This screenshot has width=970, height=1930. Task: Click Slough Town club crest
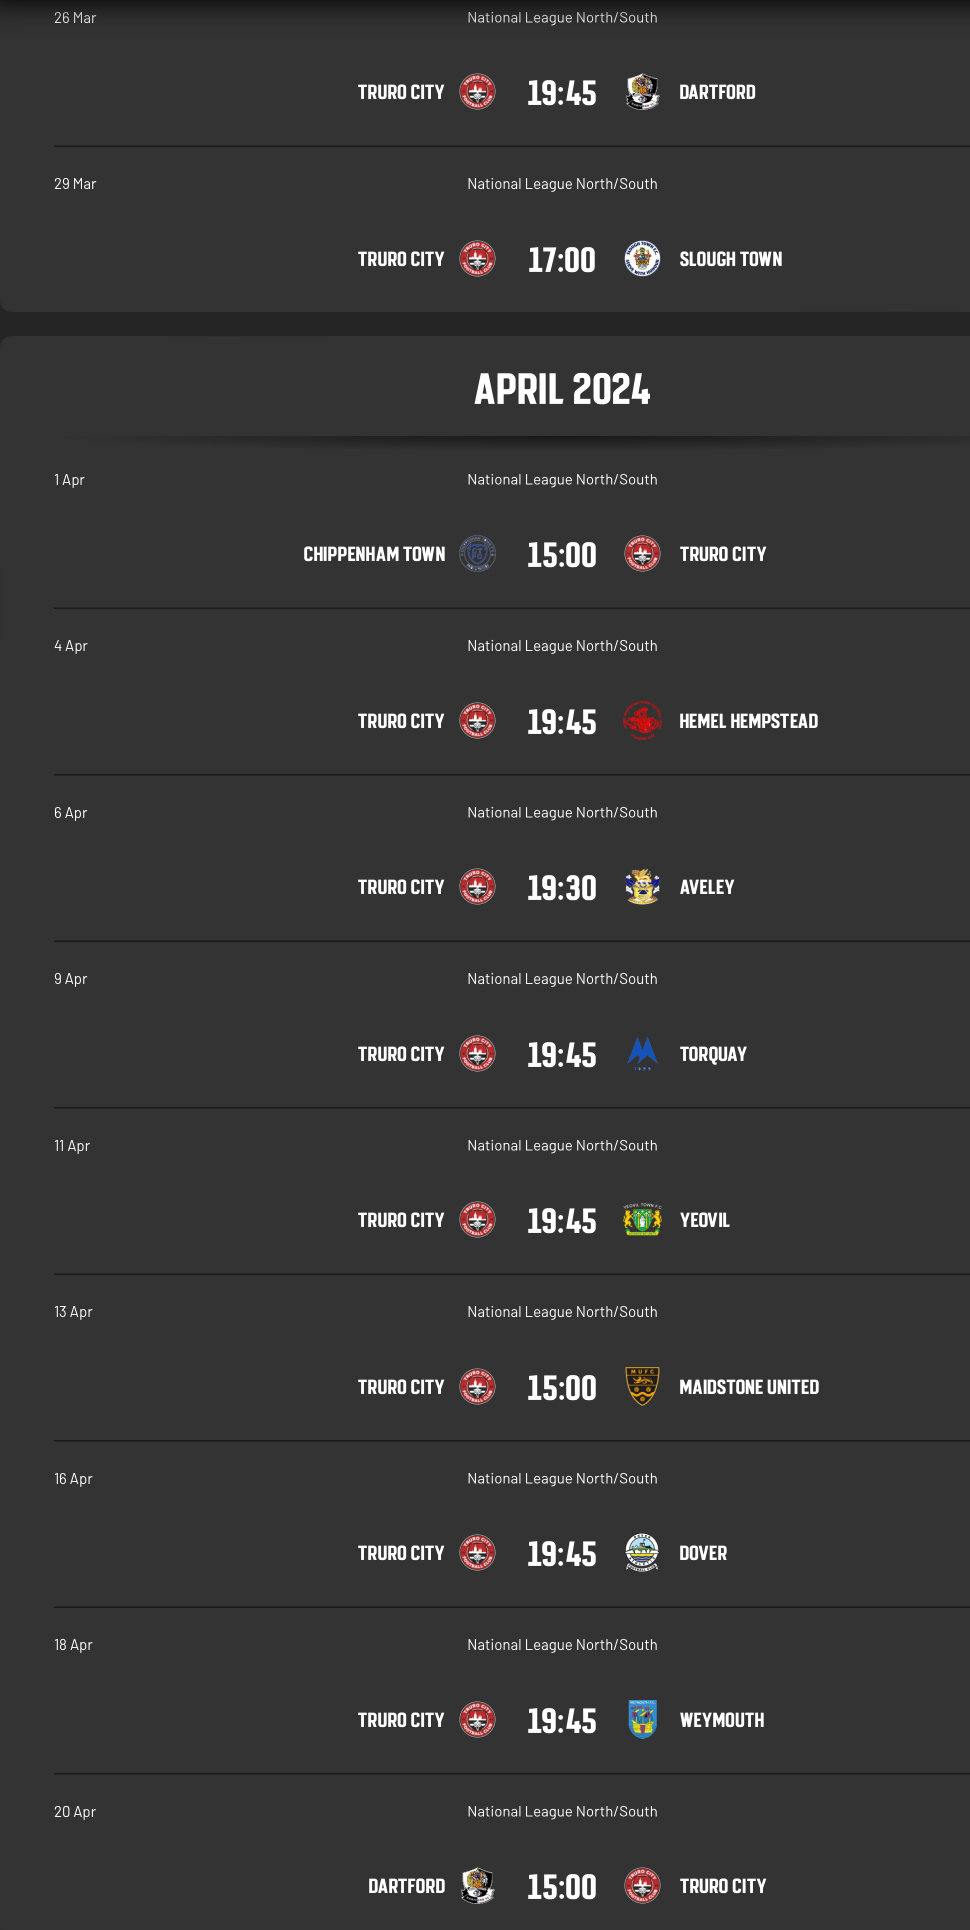(642, 259)
